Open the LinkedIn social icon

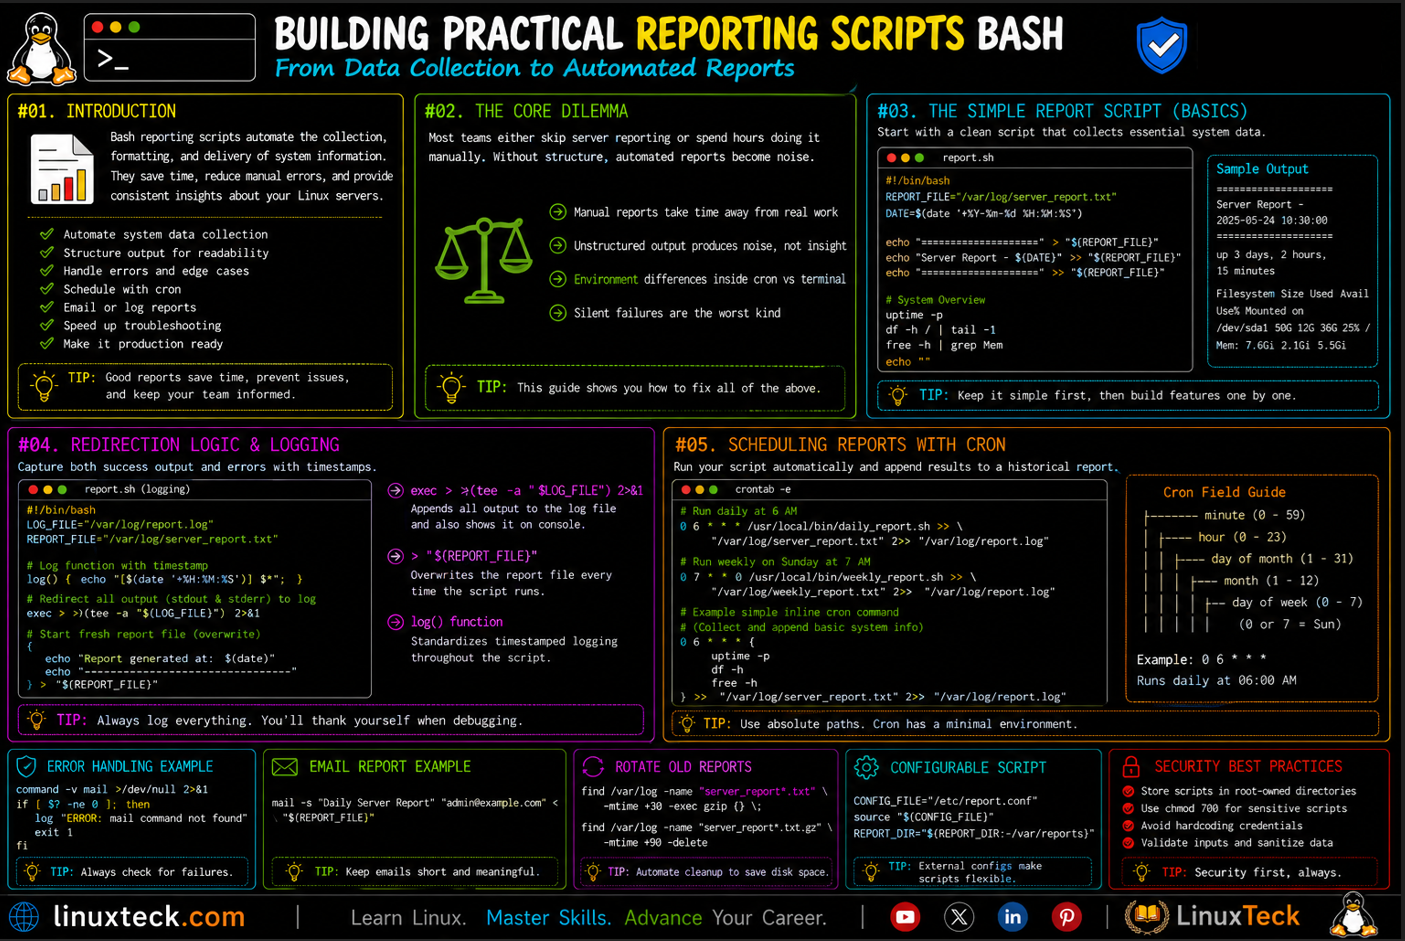1012,916
